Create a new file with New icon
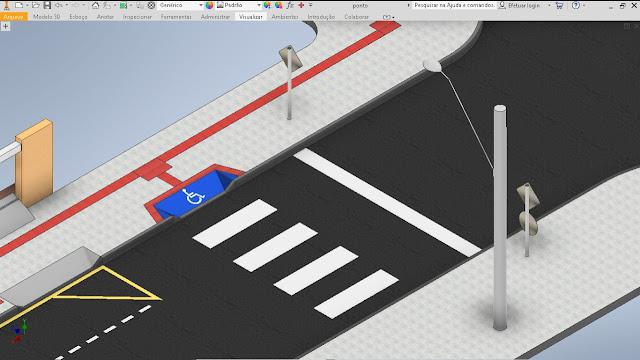This screenshot has height=360, width=640. point(19,5)
